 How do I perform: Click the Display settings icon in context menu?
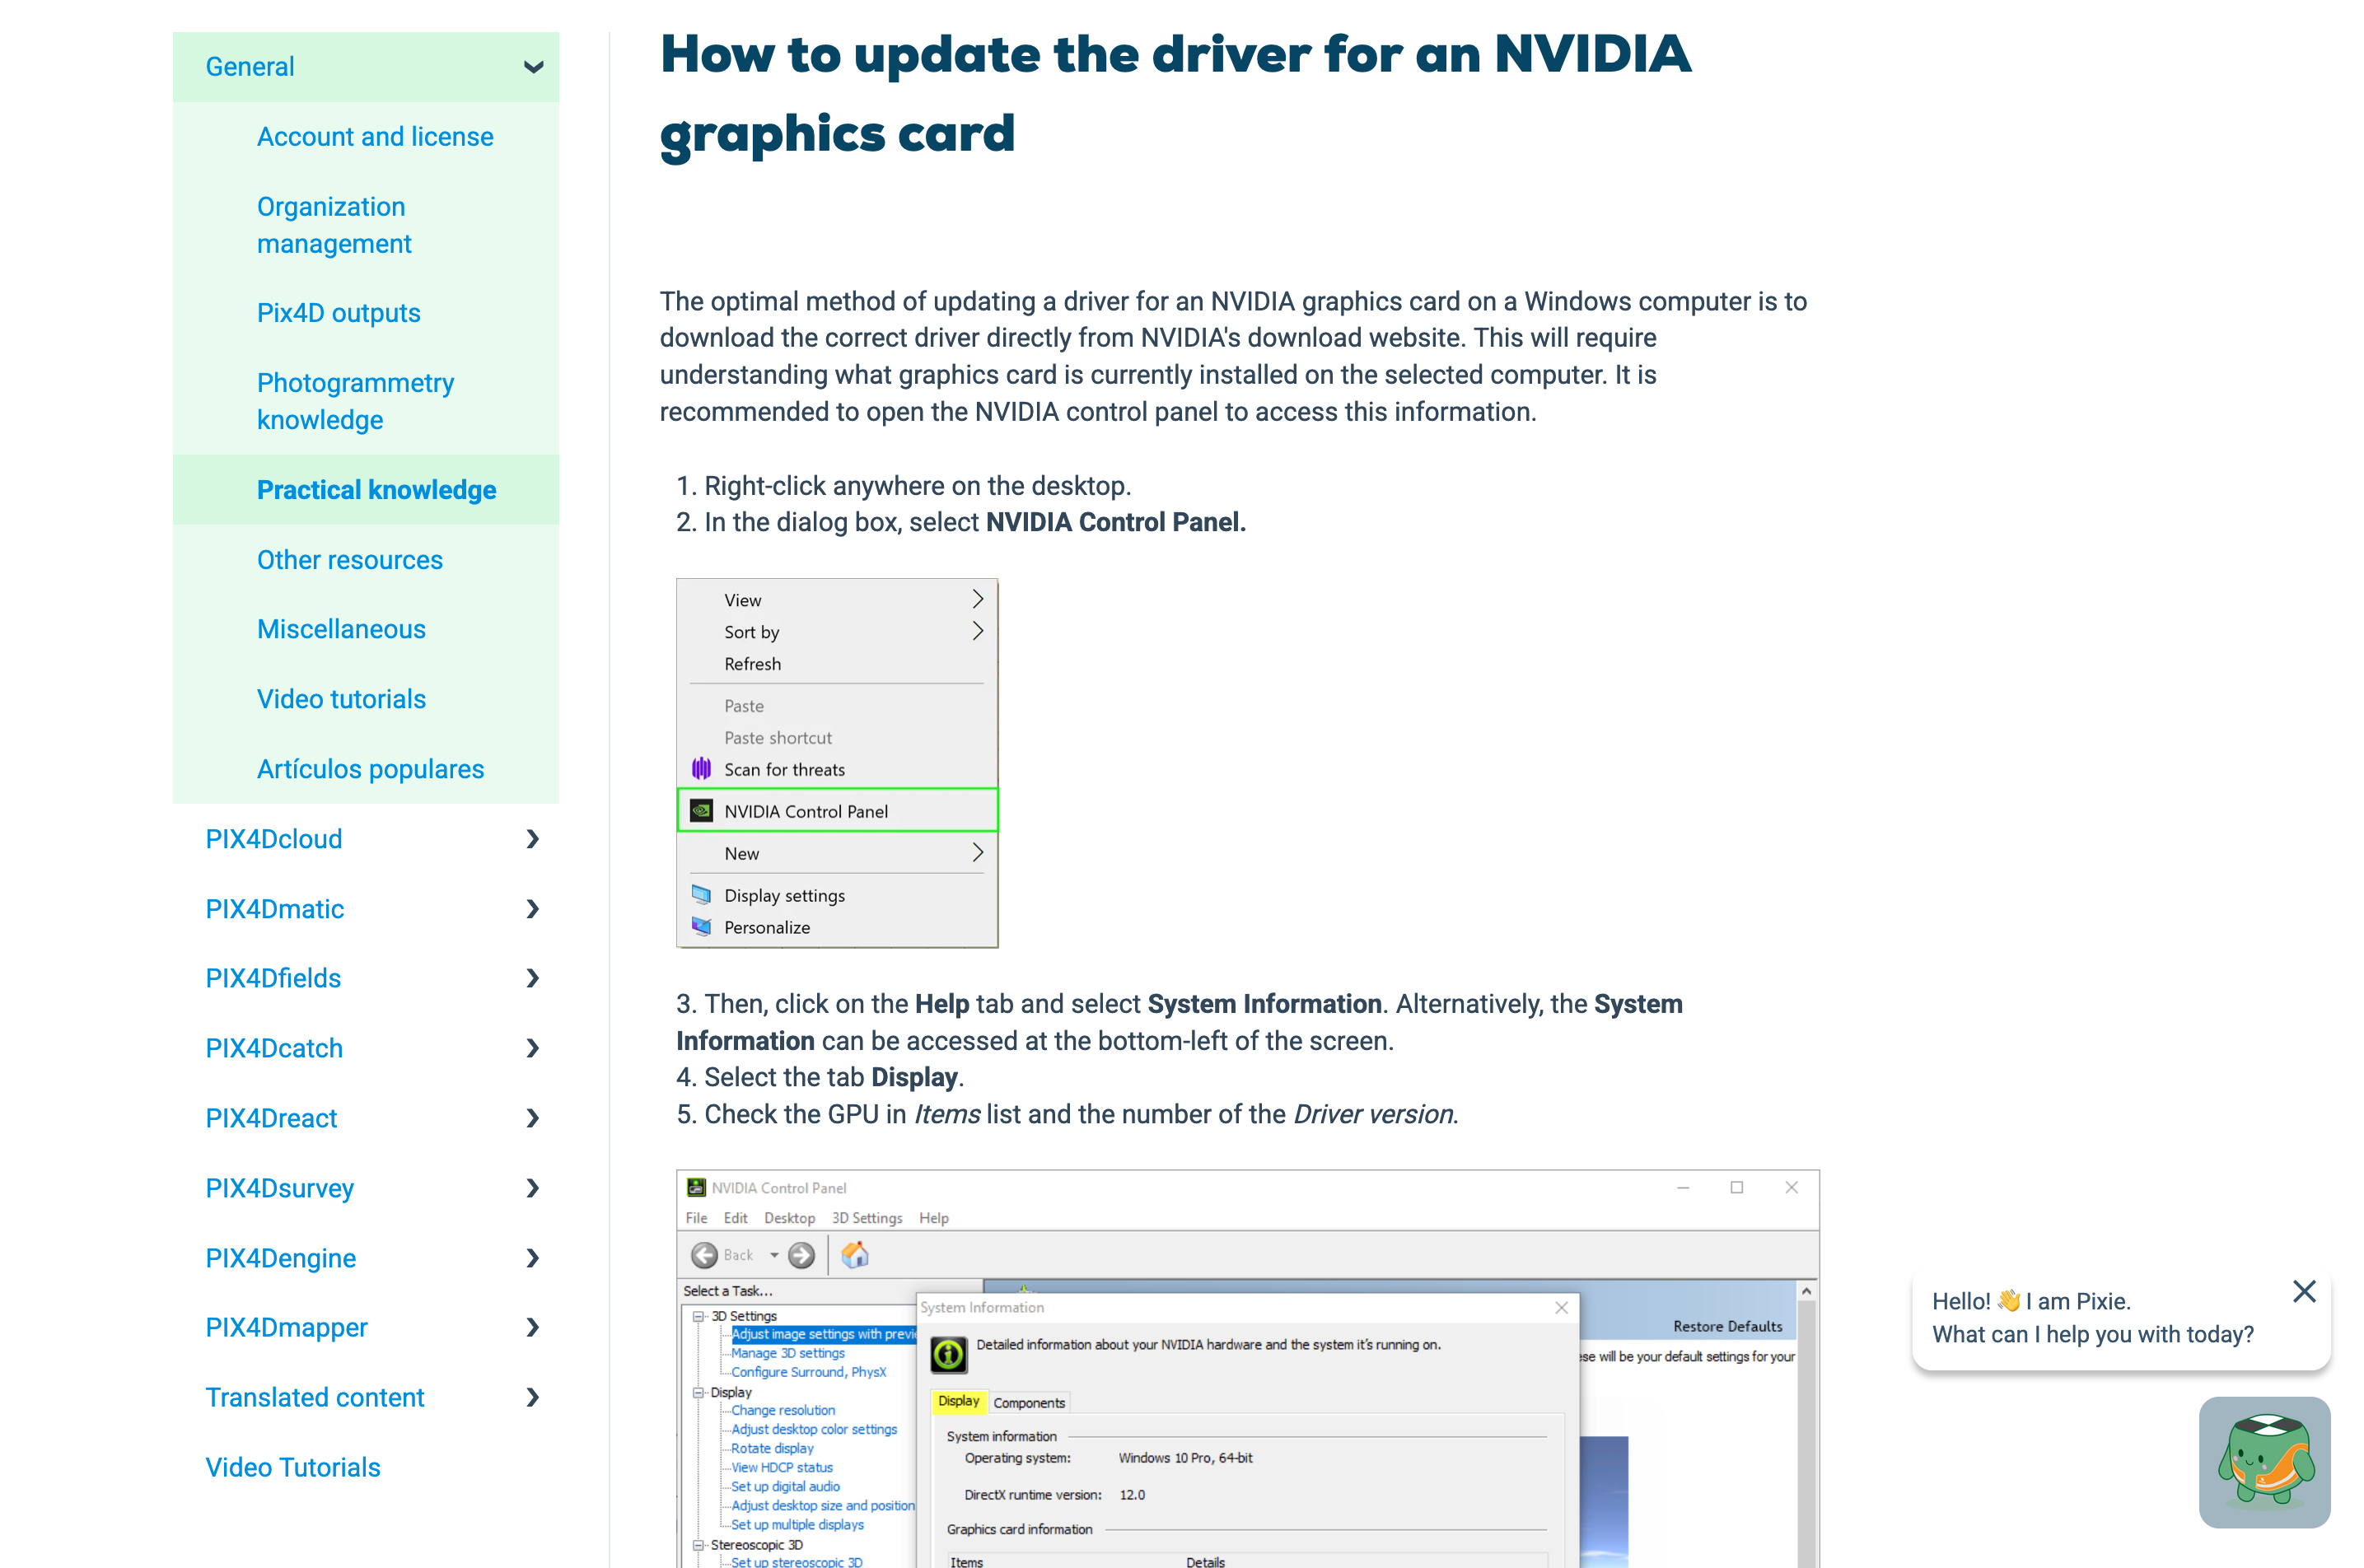pos(701,894)
